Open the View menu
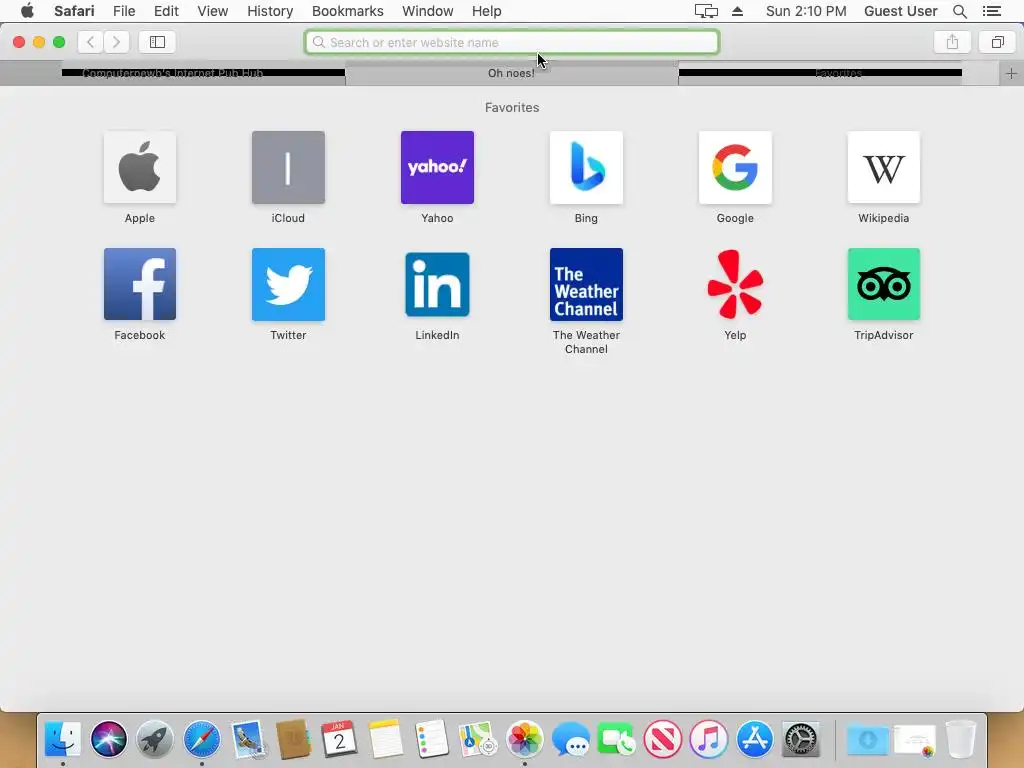 click(212, 11)
